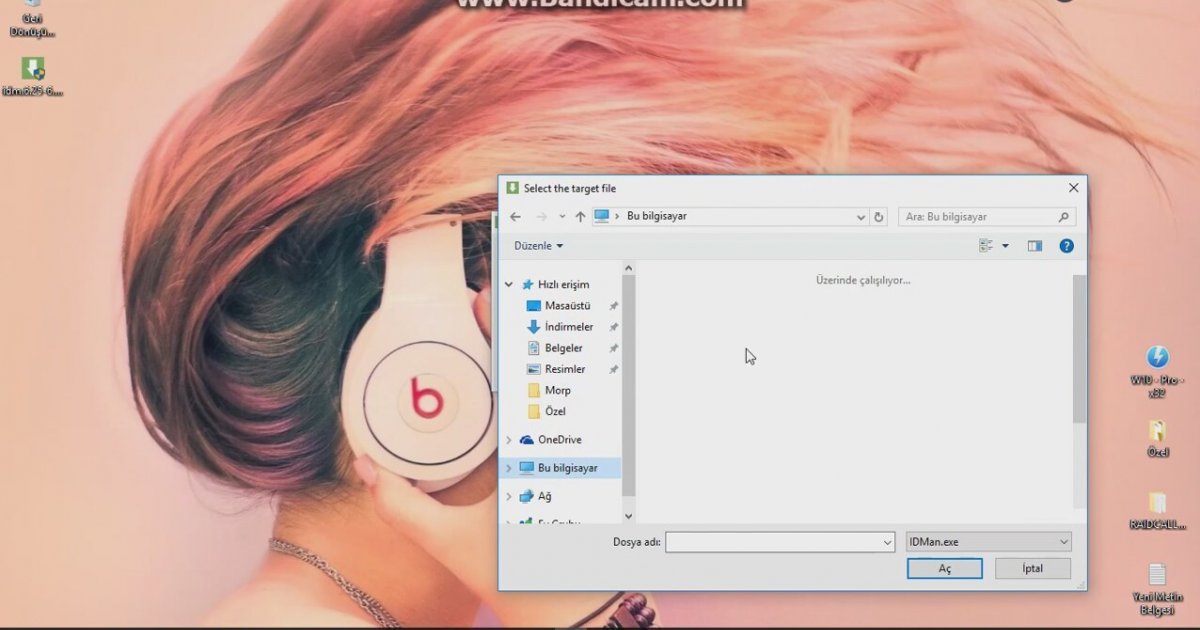Select the Özel desktop folder icon
The height and width of the screenshot is (630, 1200).
click(x=1157, y=438)
